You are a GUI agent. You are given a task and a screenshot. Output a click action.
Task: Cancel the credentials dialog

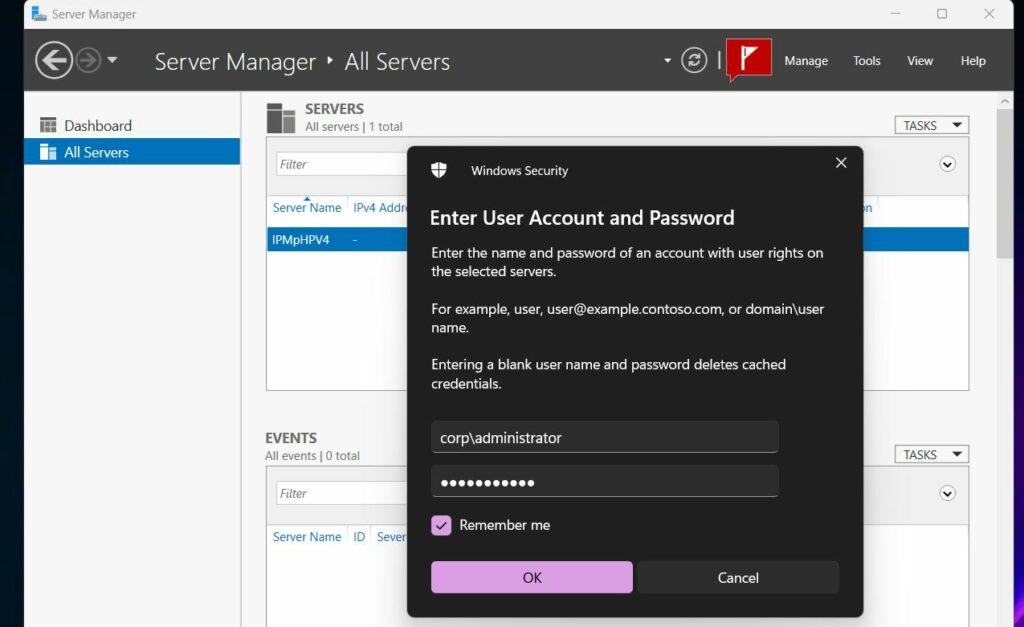[738, 577]
